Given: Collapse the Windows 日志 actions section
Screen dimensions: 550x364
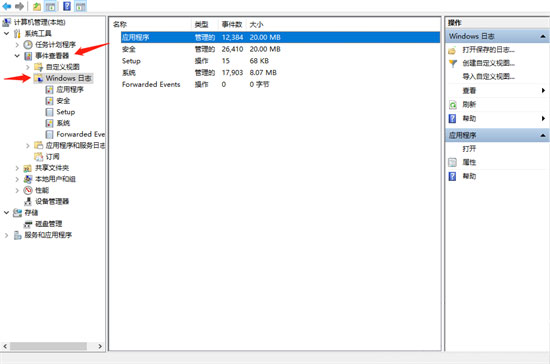Looking at the screenshot, I should 543,36.
